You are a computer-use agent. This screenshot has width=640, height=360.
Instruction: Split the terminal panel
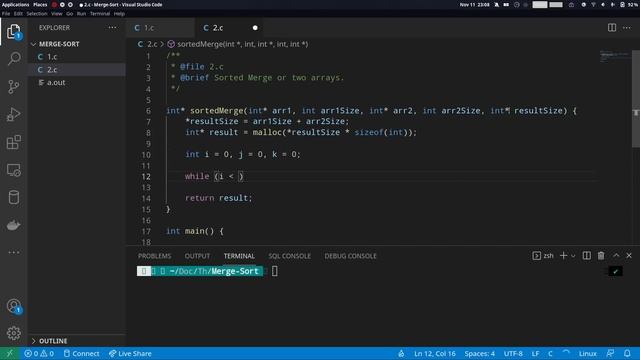click(586, 256)
